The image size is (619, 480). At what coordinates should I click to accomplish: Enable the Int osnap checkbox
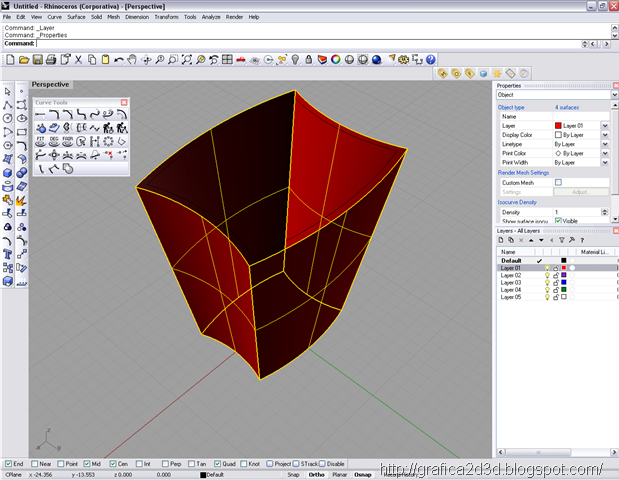coord(139,463)
